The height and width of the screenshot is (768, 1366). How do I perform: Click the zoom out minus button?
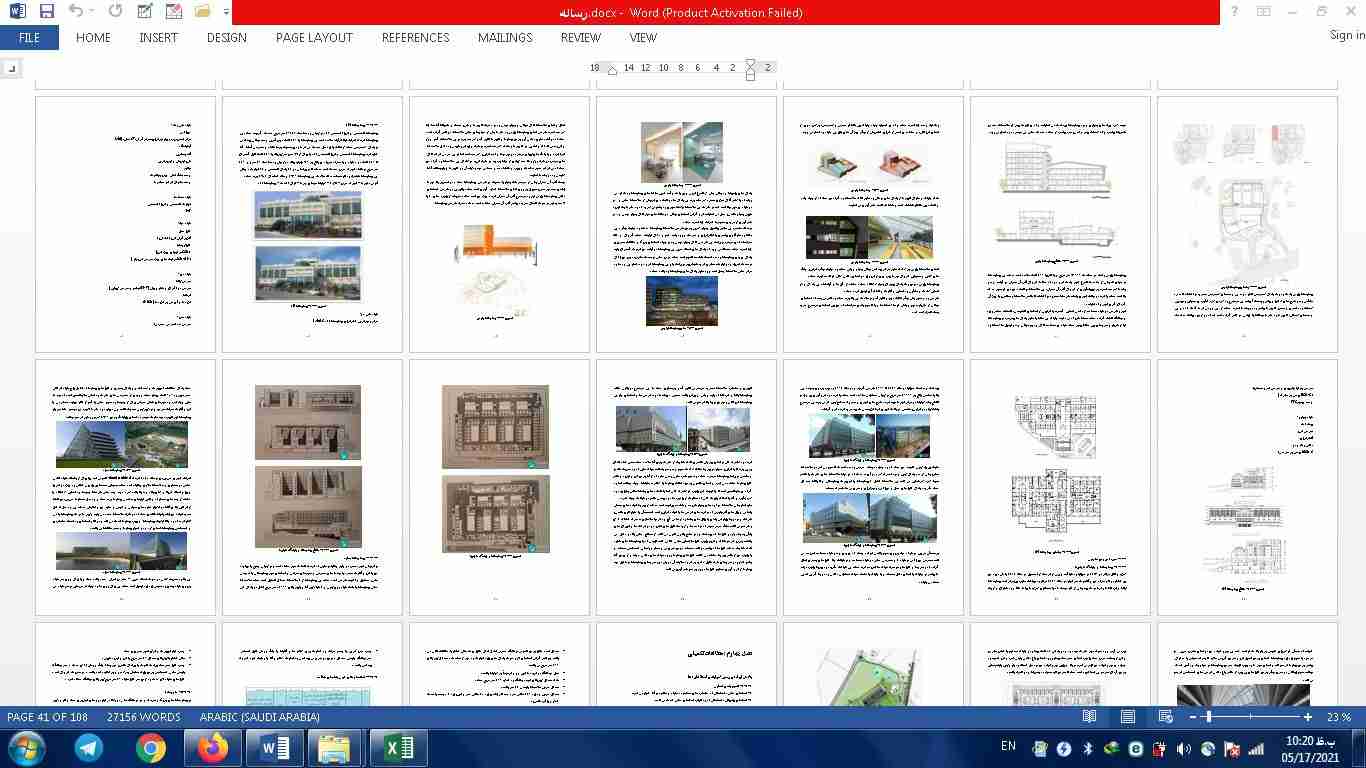tap(1193, 717)
